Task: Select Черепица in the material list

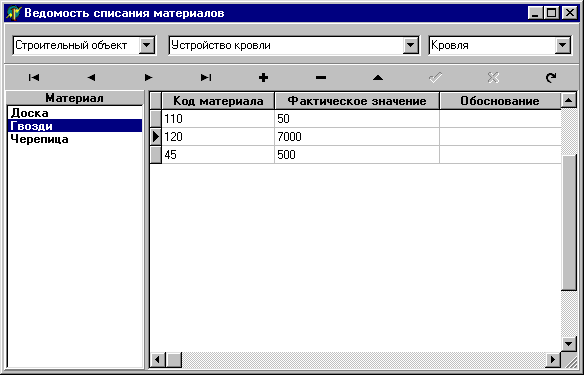Action: [75, 139]
